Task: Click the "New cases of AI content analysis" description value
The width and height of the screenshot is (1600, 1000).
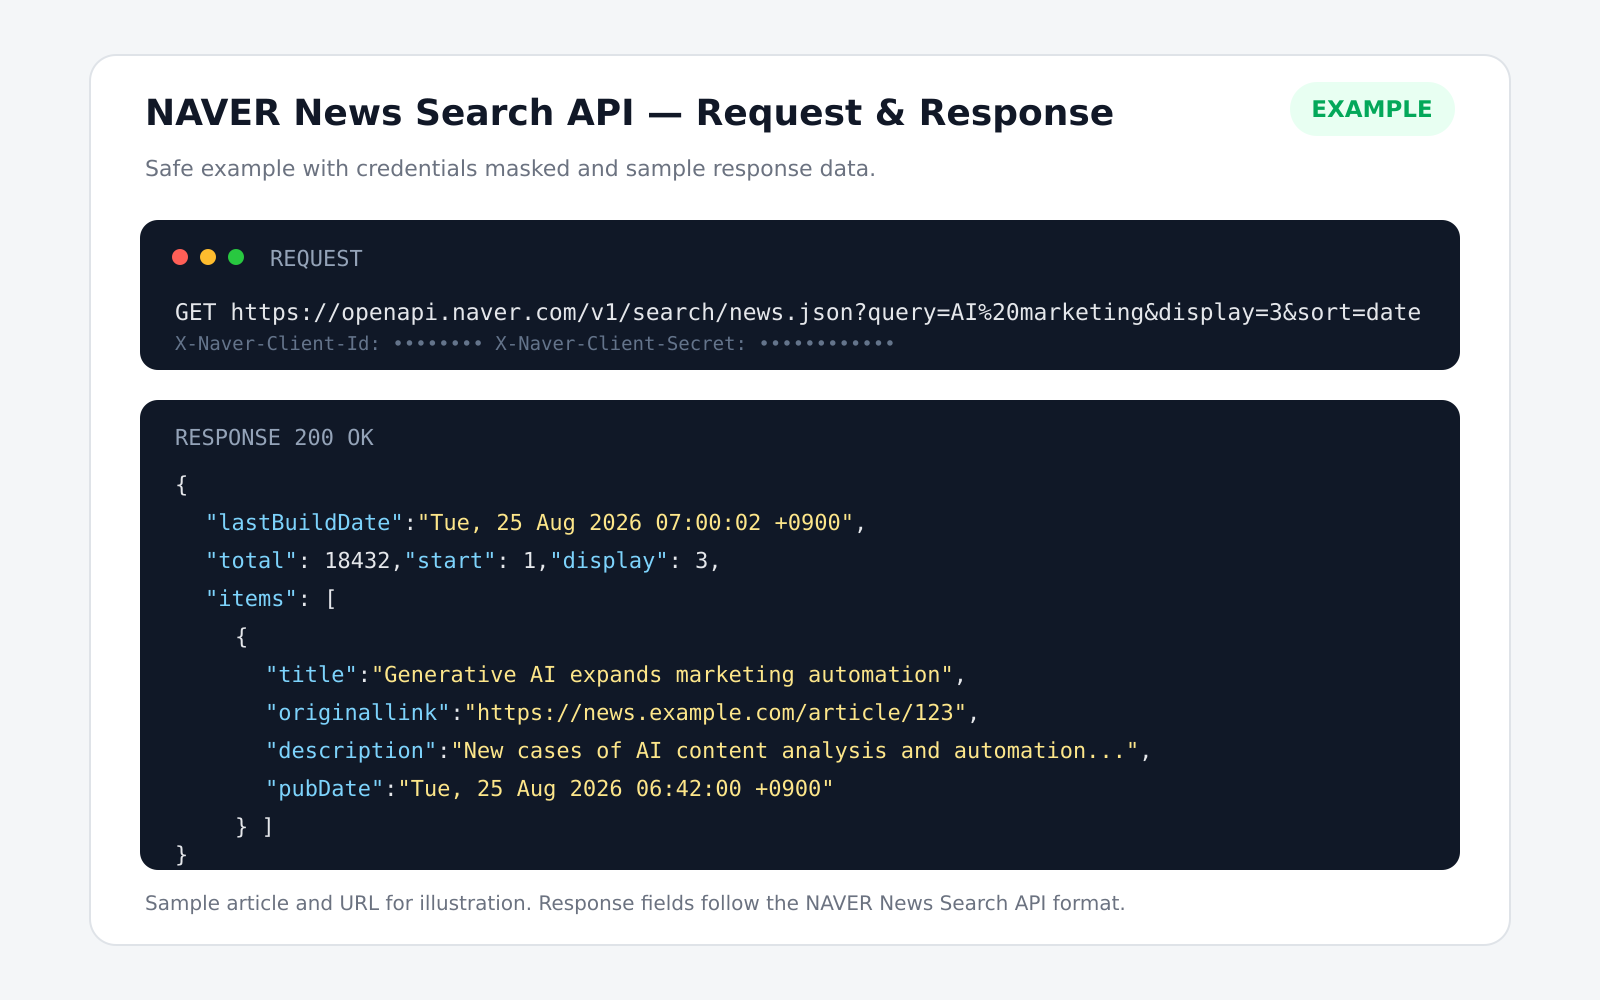Action: [x=794, y=750]
